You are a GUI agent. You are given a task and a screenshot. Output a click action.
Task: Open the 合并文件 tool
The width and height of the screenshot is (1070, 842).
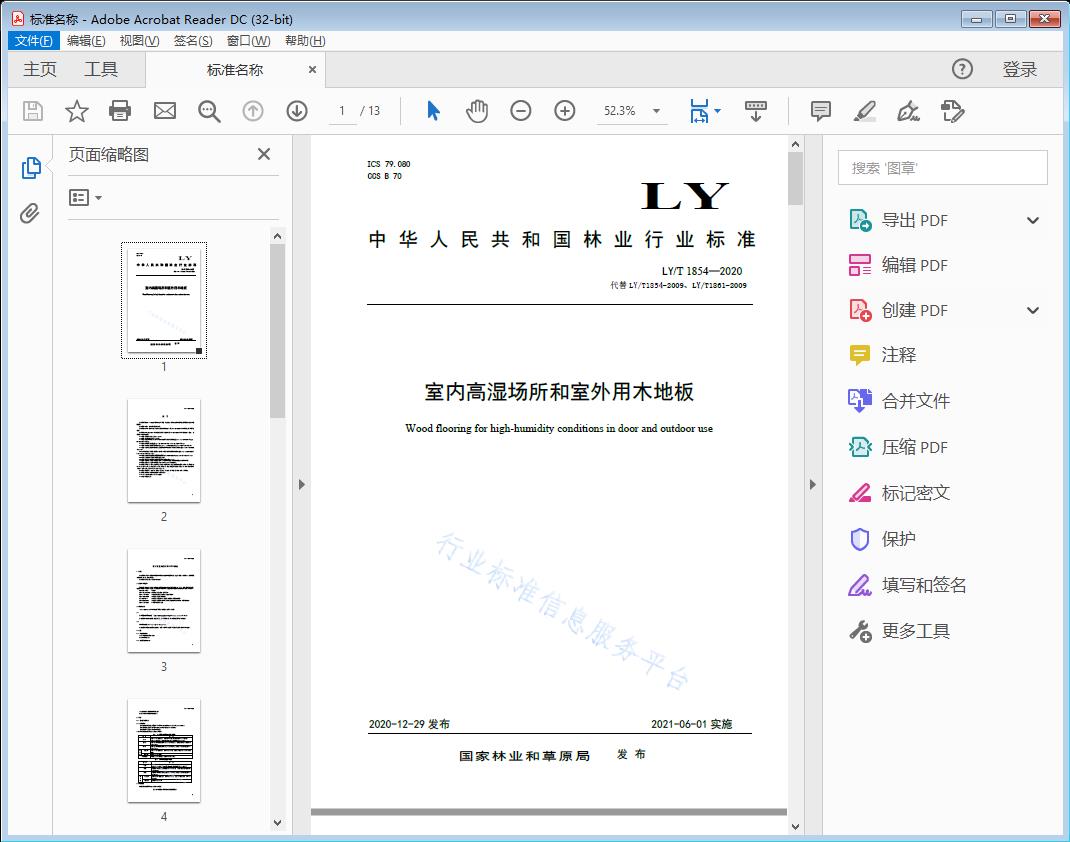click(x=915, y=401)
